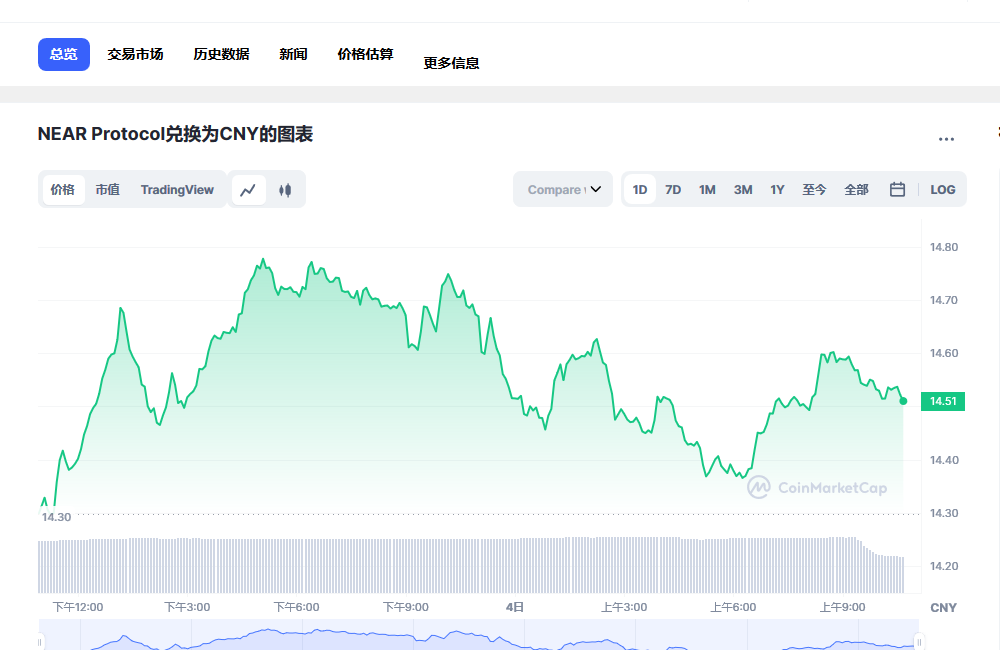This screenshot has height=650, width=1000.
Task: Expand the Compare dropdown
Action: (563, 189)
